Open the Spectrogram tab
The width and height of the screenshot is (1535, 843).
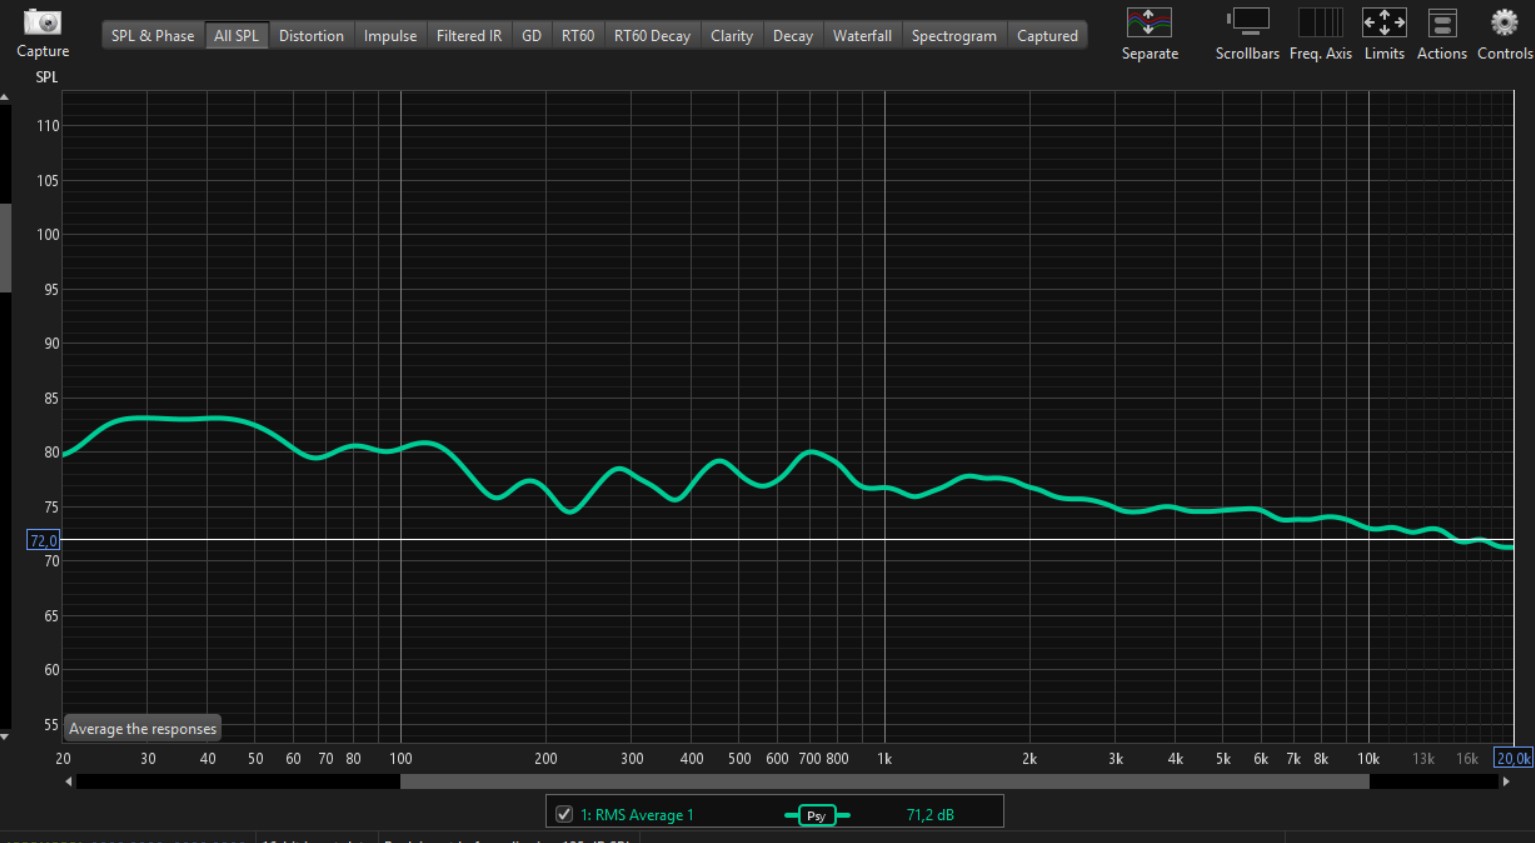point(953,36)
